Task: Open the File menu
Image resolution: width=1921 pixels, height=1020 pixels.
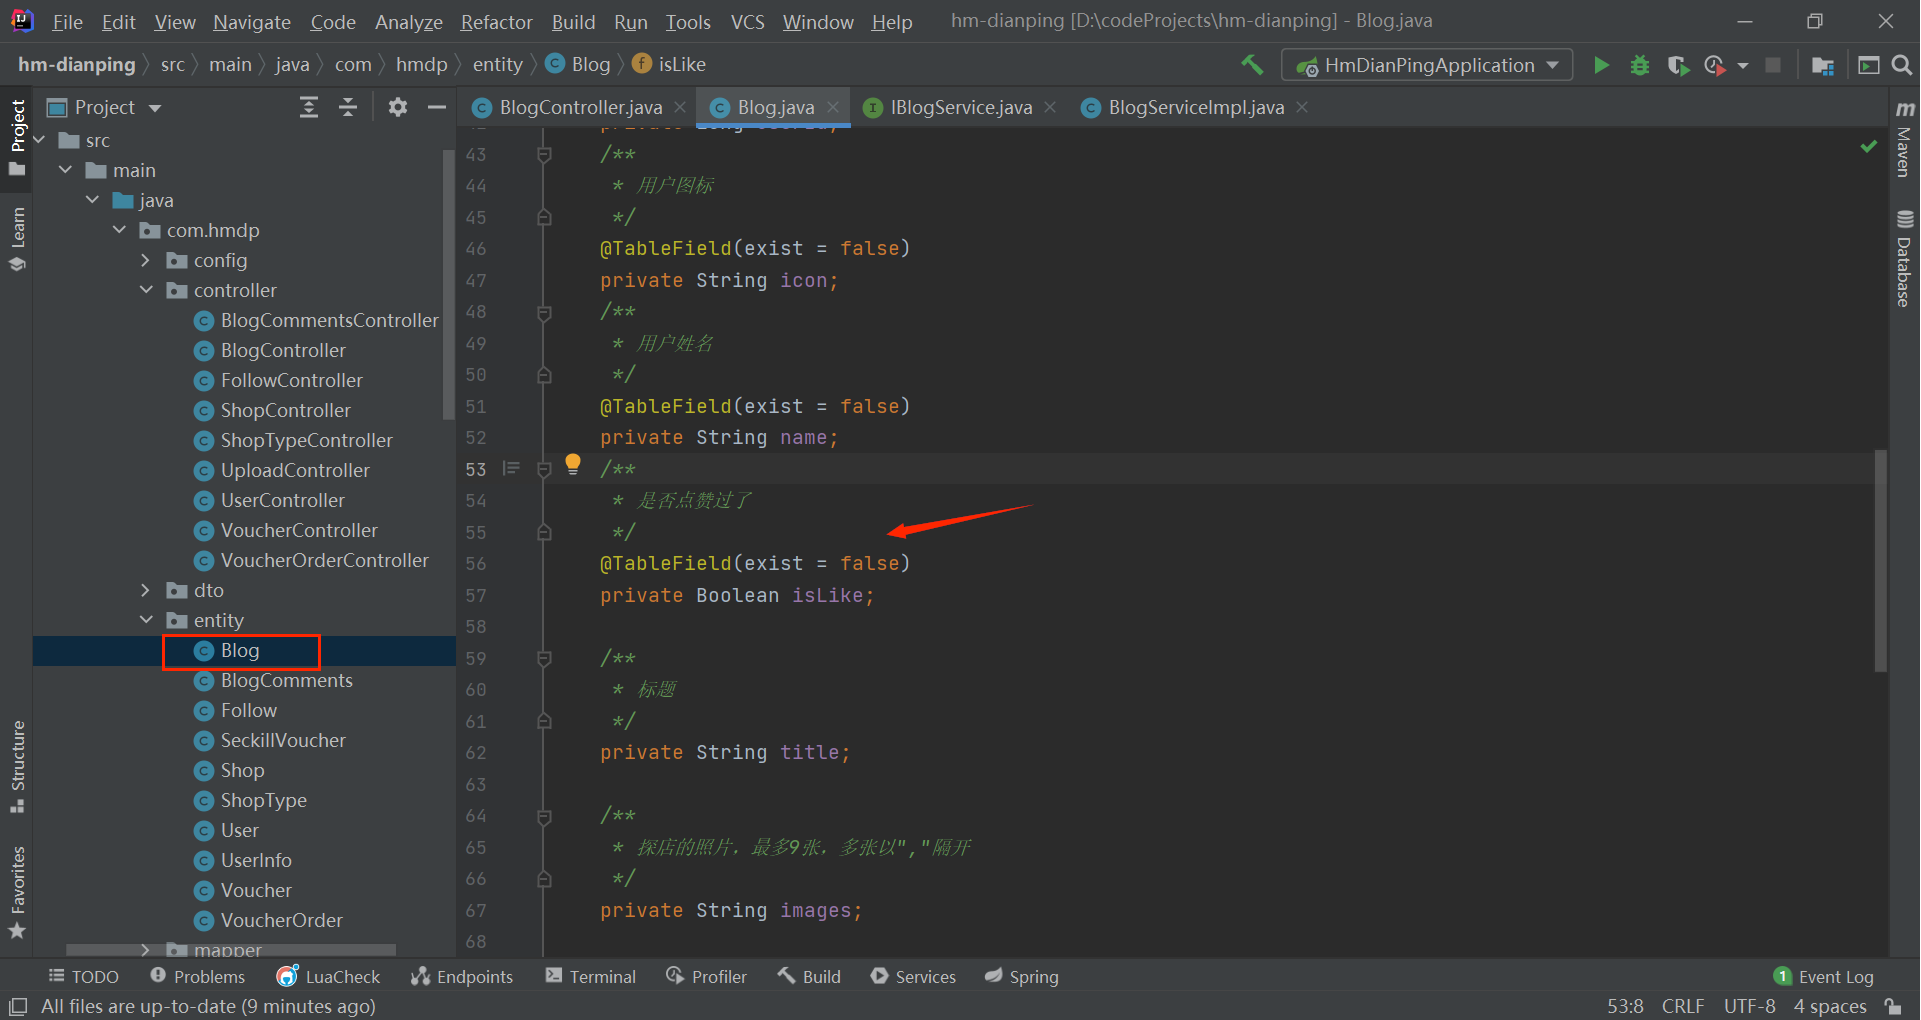Action: pyautogui.click(x=67, y=22)
